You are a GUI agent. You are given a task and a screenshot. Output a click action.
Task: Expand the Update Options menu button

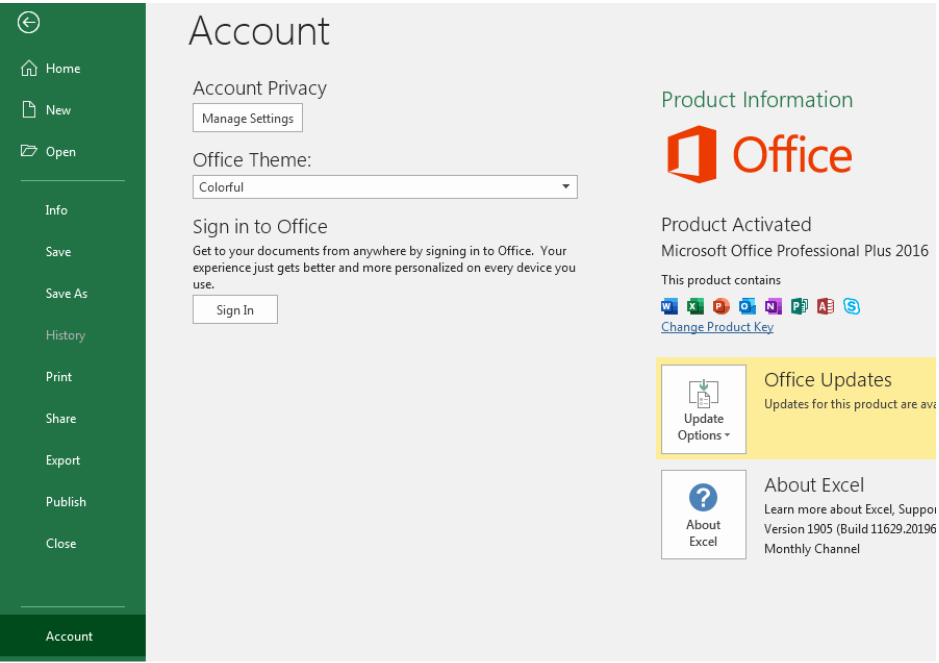coord(704,409)
